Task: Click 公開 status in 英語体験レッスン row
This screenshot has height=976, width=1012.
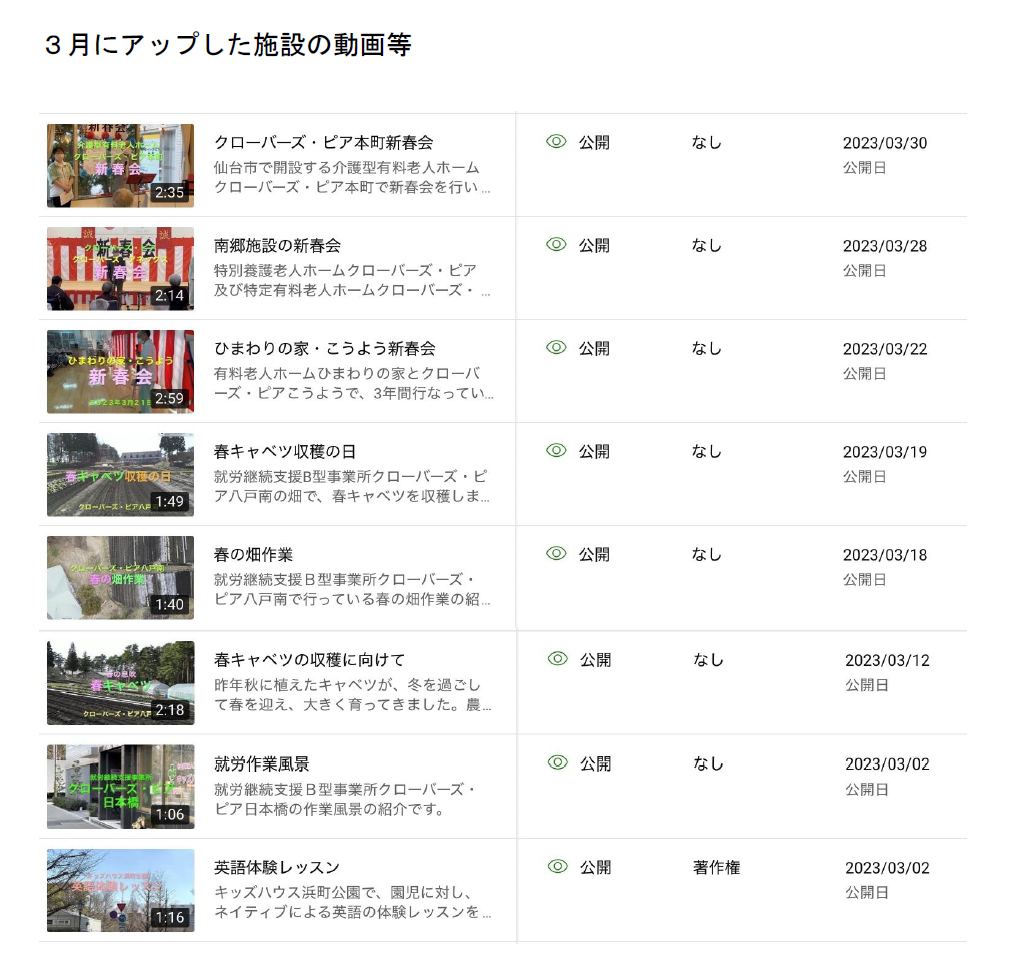Action: (595, 868)
